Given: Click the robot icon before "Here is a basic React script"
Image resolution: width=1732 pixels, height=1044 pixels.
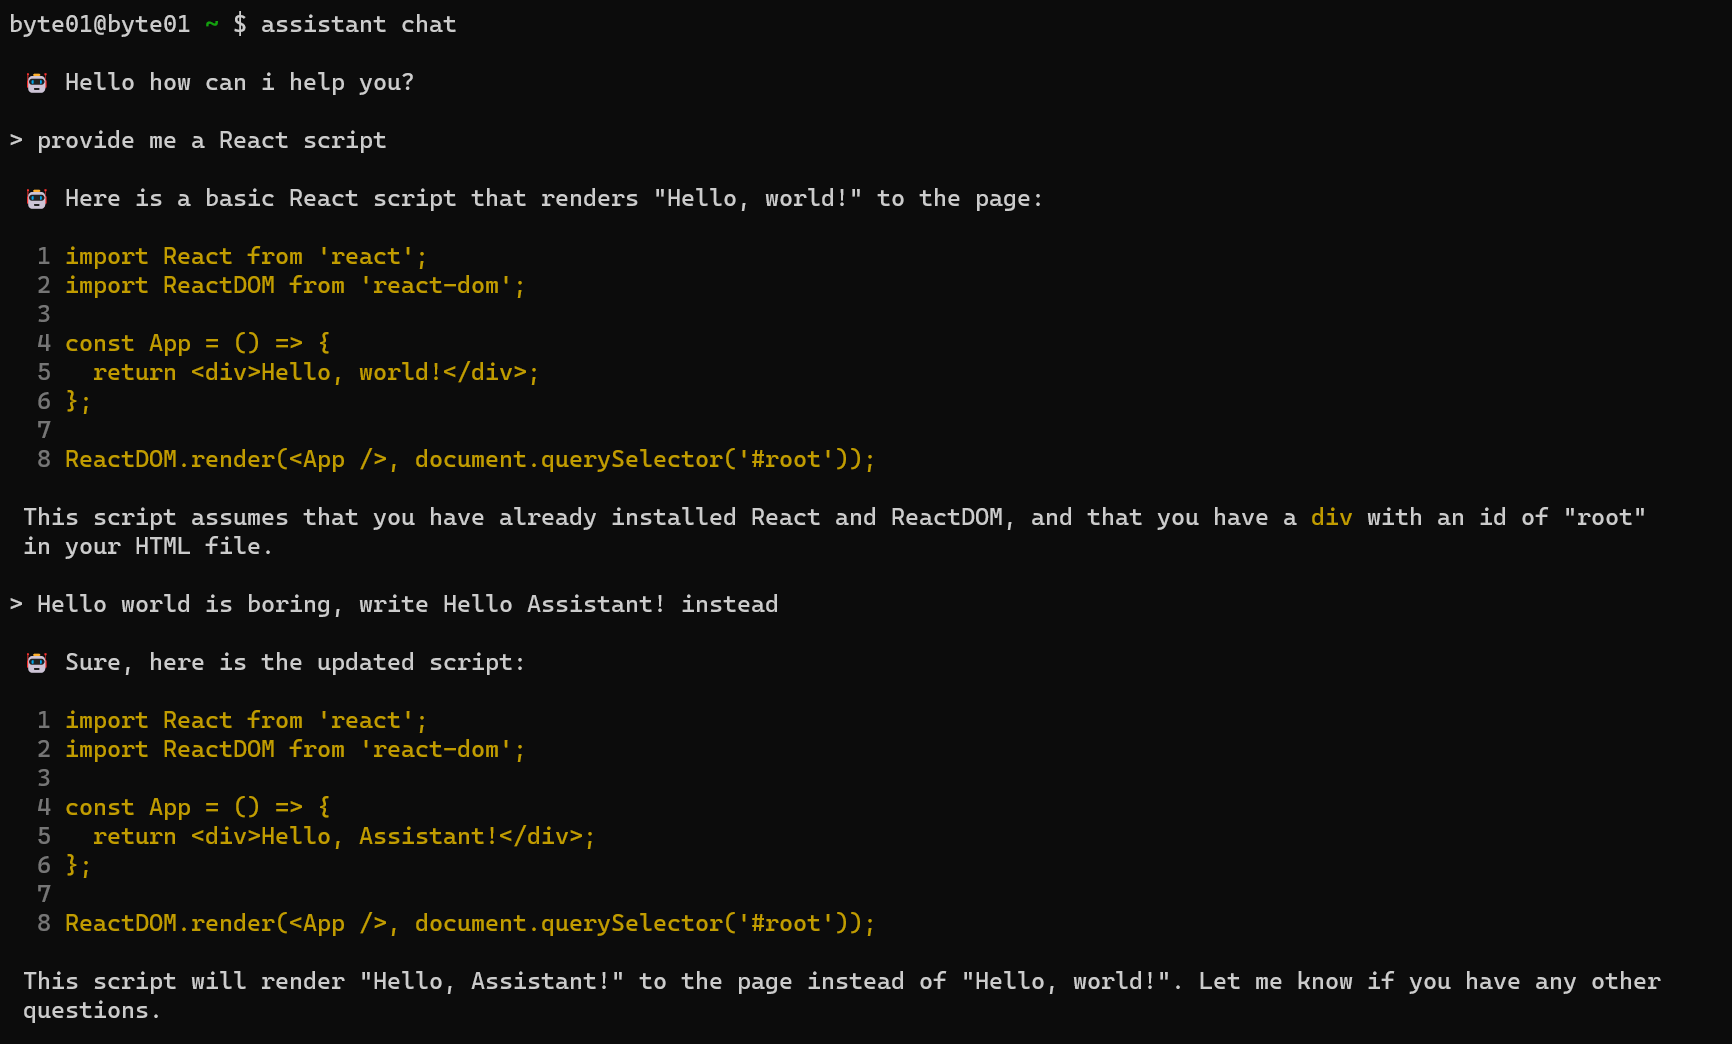Looking at the screenshot, I should pos(37,199).
